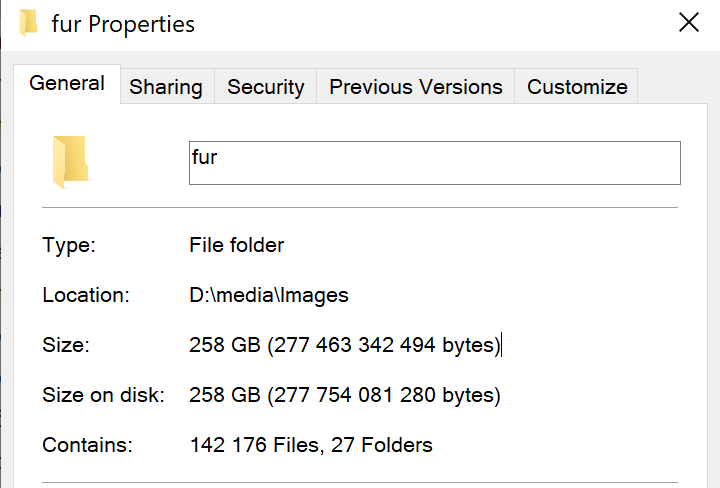Close the fur Properties dialog
This screenshot has width=720, height=488.
coord(688,23)
